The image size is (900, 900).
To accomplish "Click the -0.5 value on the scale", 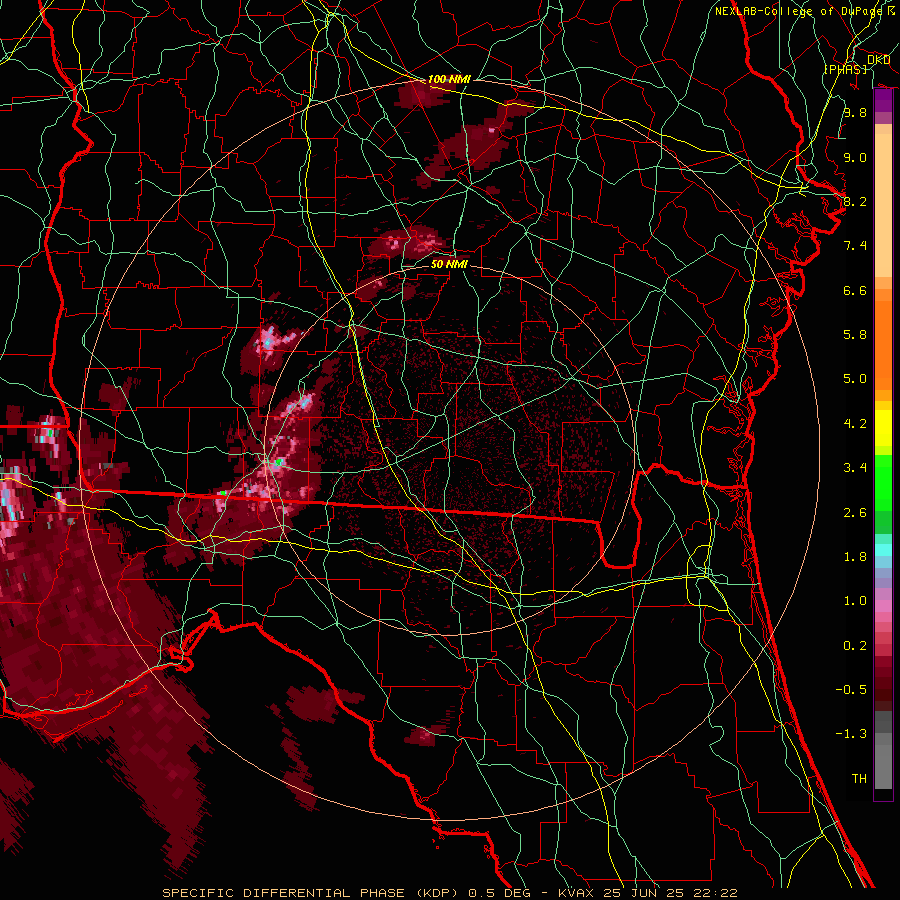I will pyautogui.click(x=851, y=690).
